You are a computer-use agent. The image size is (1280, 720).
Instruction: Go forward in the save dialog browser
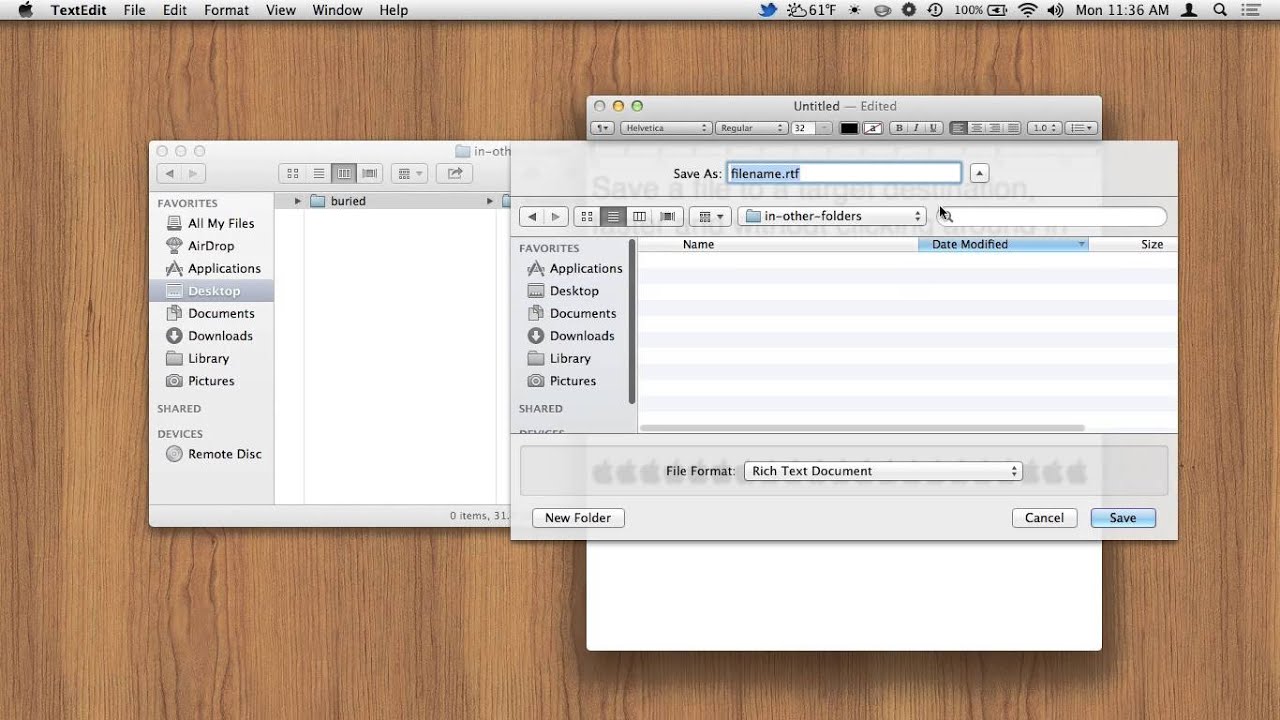556,216
